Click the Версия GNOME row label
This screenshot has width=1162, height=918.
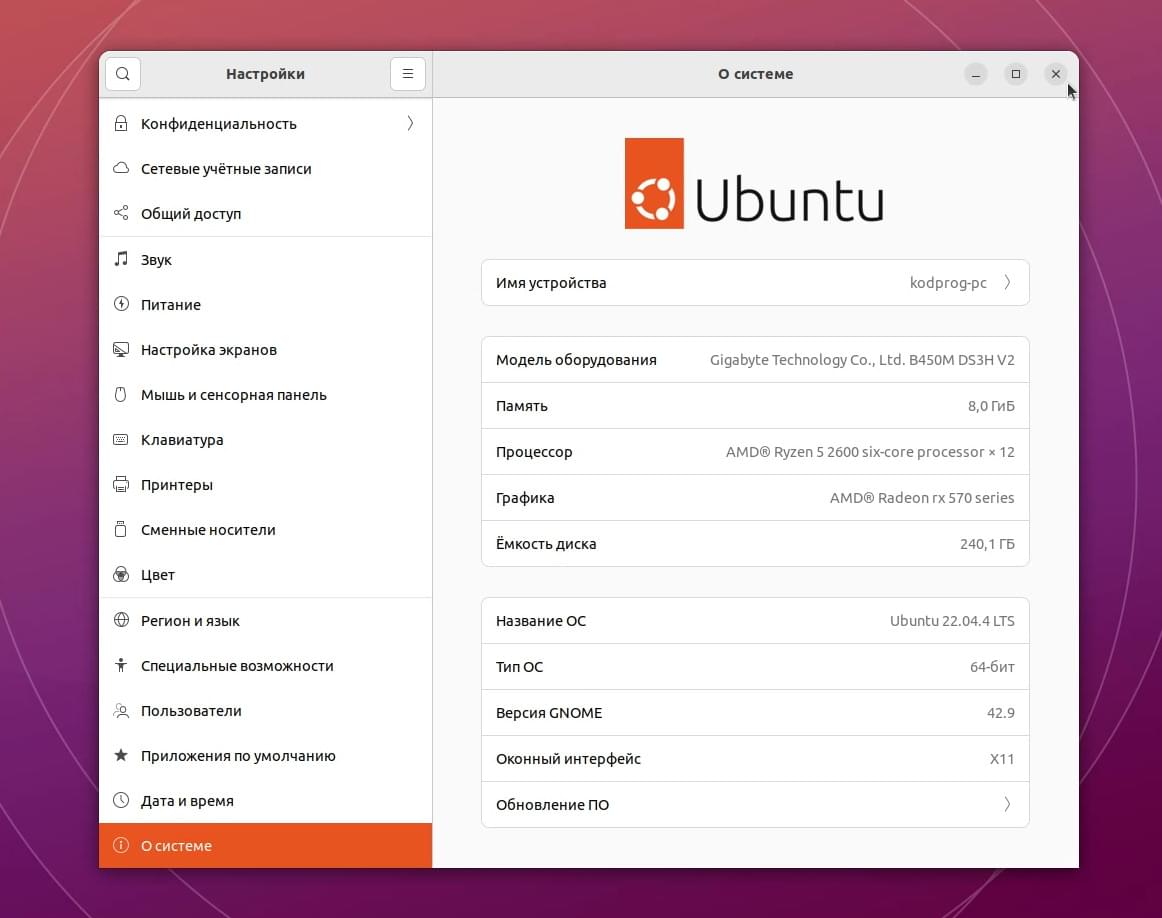click(x=548, y=713)
